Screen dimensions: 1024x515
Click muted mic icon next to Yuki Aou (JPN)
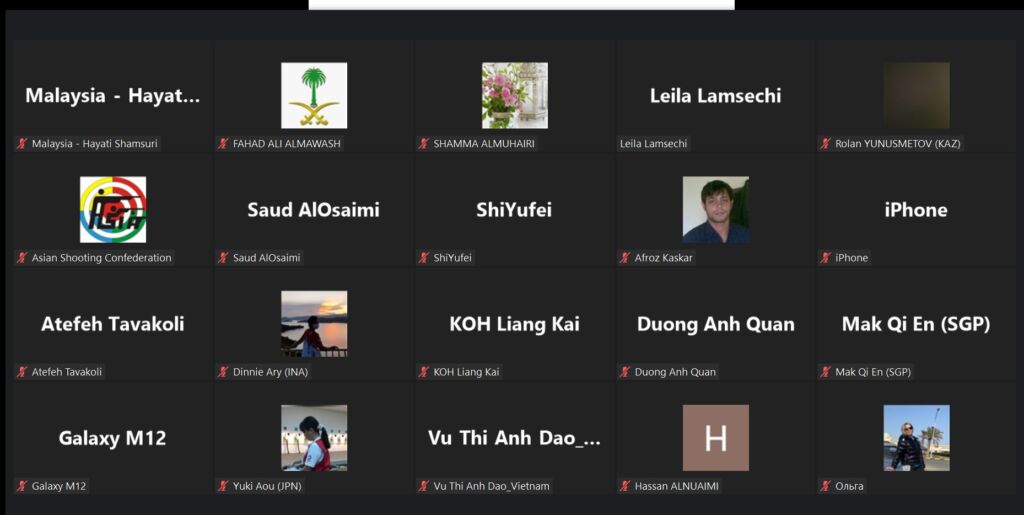[x=223, y=486]
